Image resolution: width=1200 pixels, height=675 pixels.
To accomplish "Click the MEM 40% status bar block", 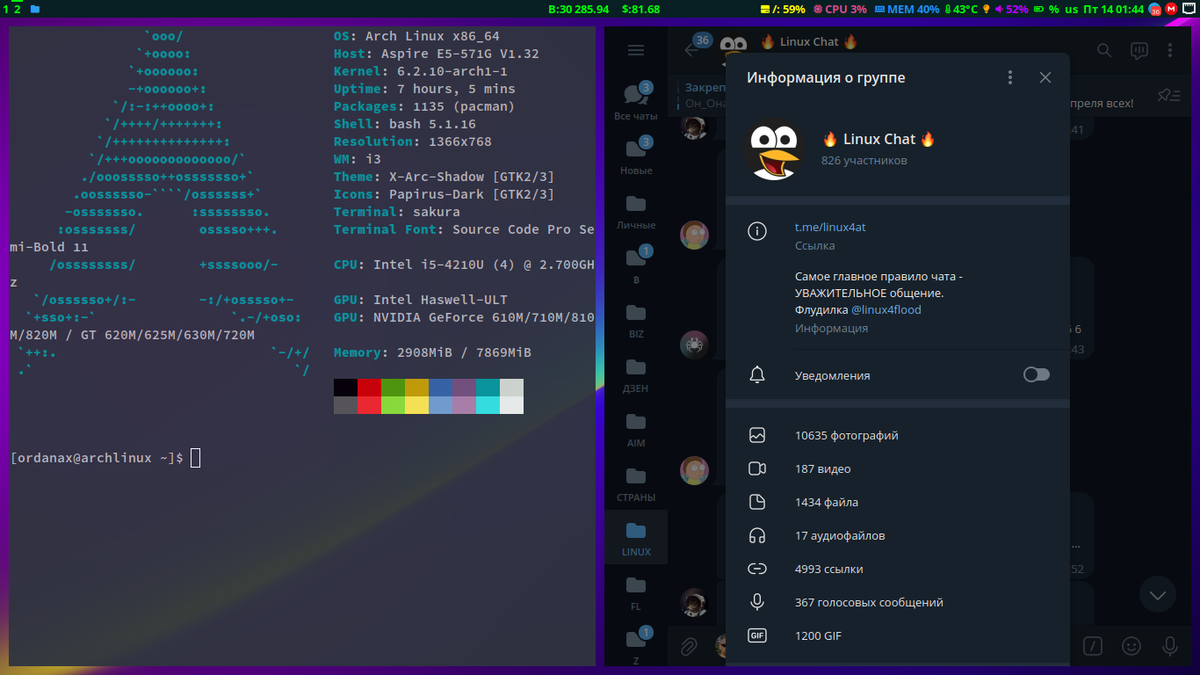I will point(907,9).
